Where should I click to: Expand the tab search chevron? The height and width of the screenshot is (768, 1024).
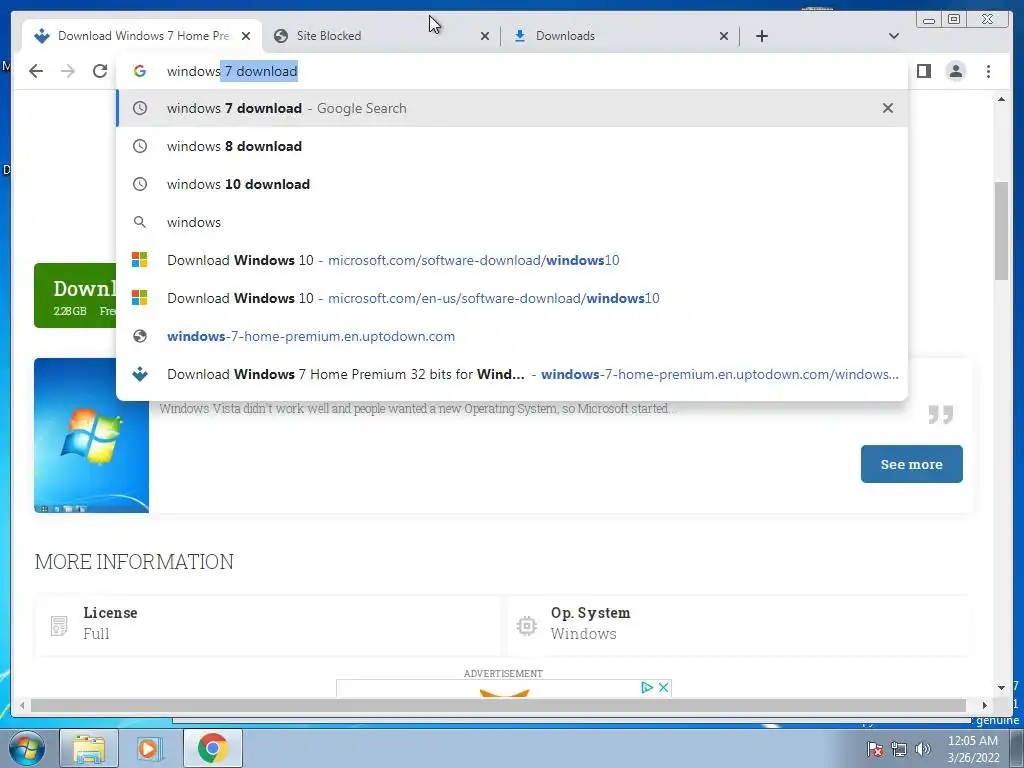pyautogui.click(x=893, y=36)
